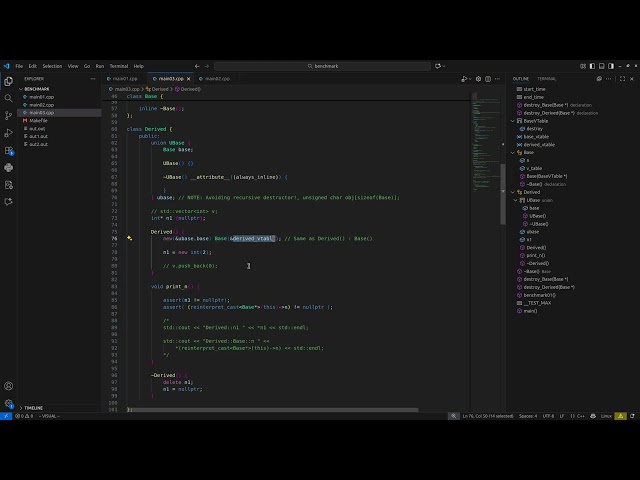Open the Python extension view
640x480 pixels.
point(9,167)
